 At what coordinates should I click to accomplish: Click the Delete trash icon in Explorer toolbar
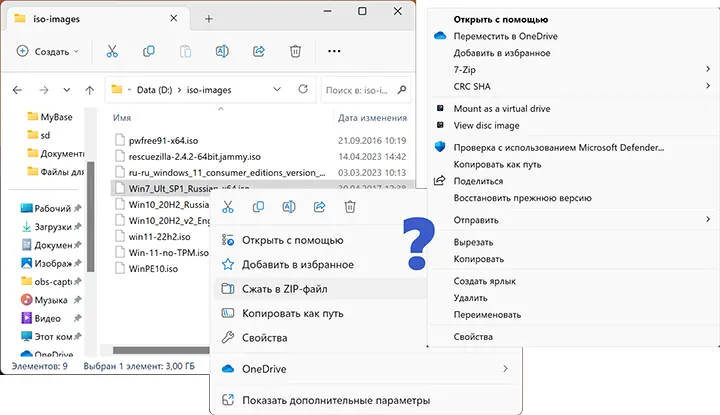click(295, 51)
